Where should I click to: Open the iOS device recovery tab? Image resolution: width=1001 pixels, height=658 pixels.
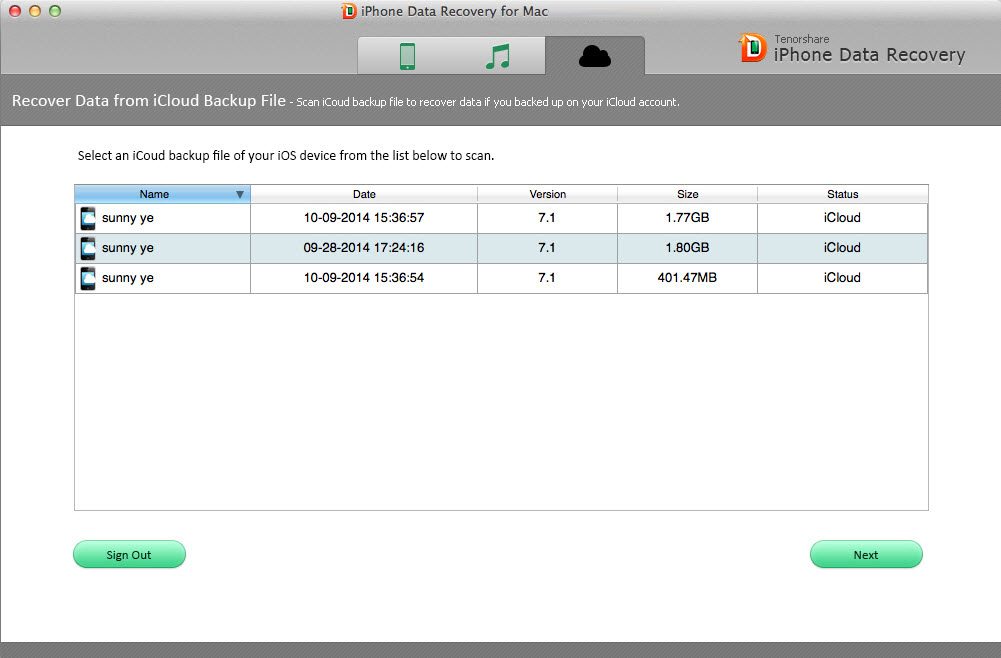pyautogui.click(x=407, y=56)
